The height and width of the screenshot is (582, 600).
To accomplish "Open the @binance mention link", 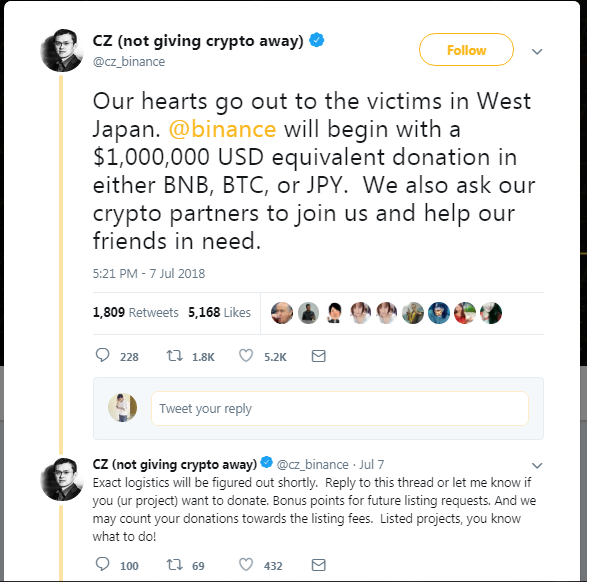I will [x=222, y=129].
